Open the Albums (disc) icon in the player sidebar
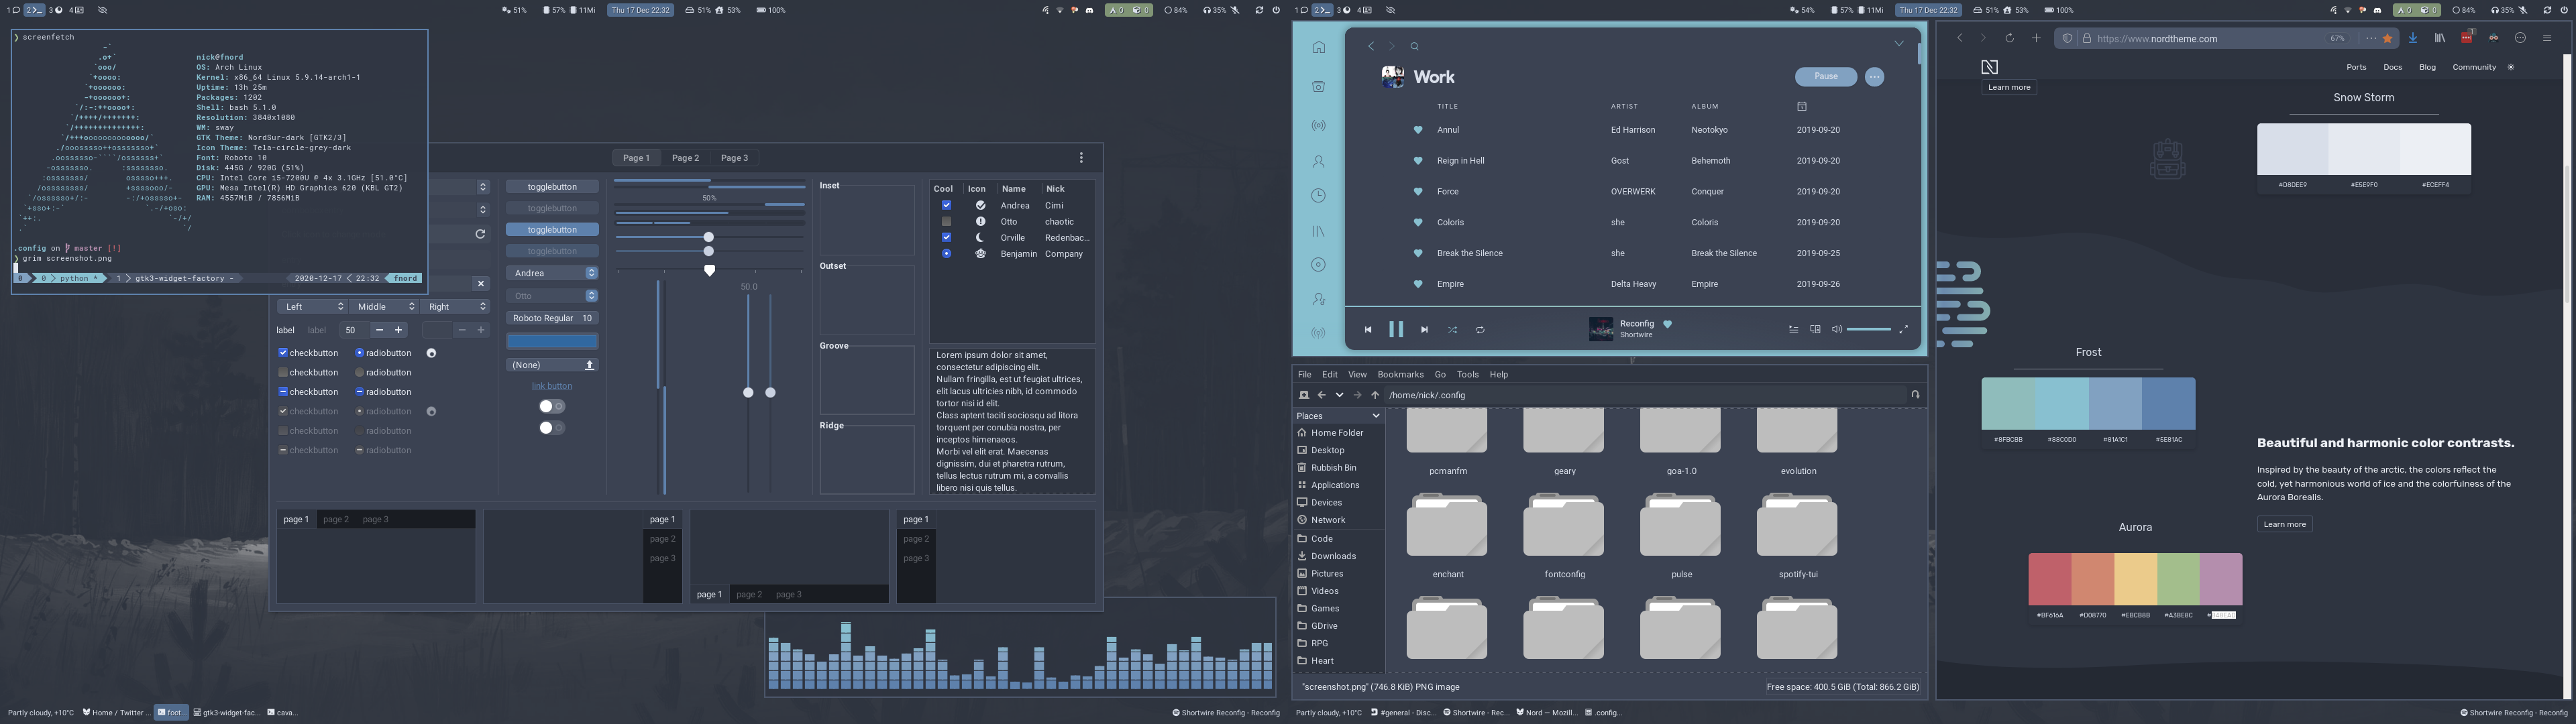2576x724 pixels. point(1318,264)
